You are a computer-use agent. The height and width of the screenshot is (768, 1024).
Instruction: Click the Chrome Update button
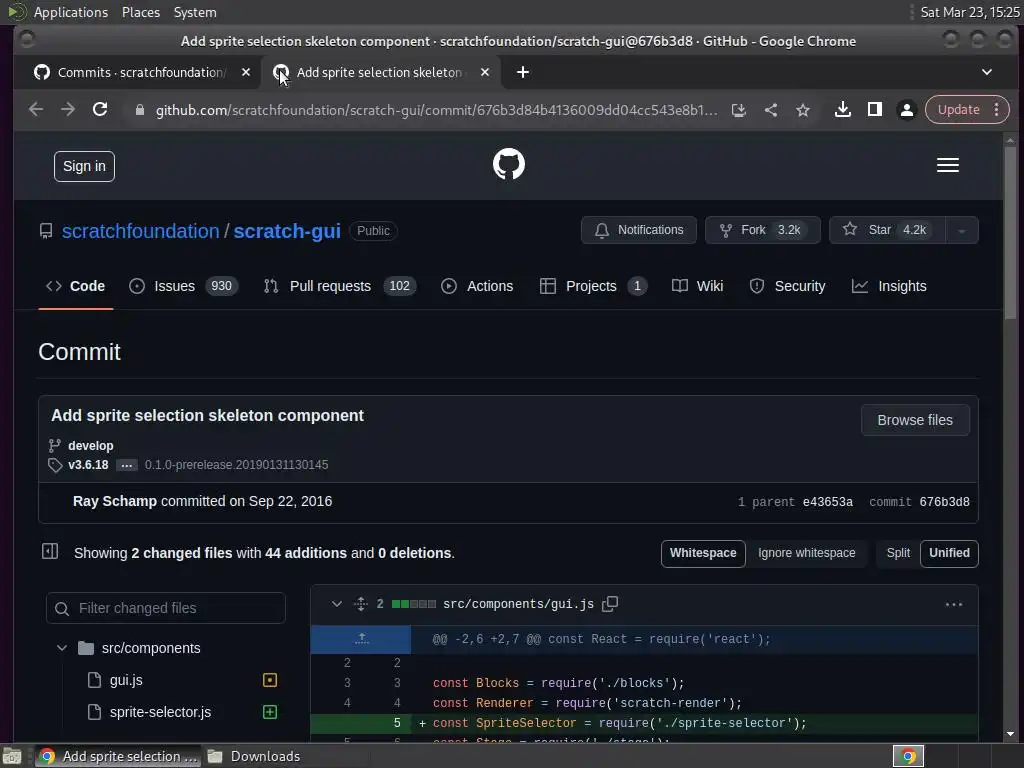(x=959, y=110)
